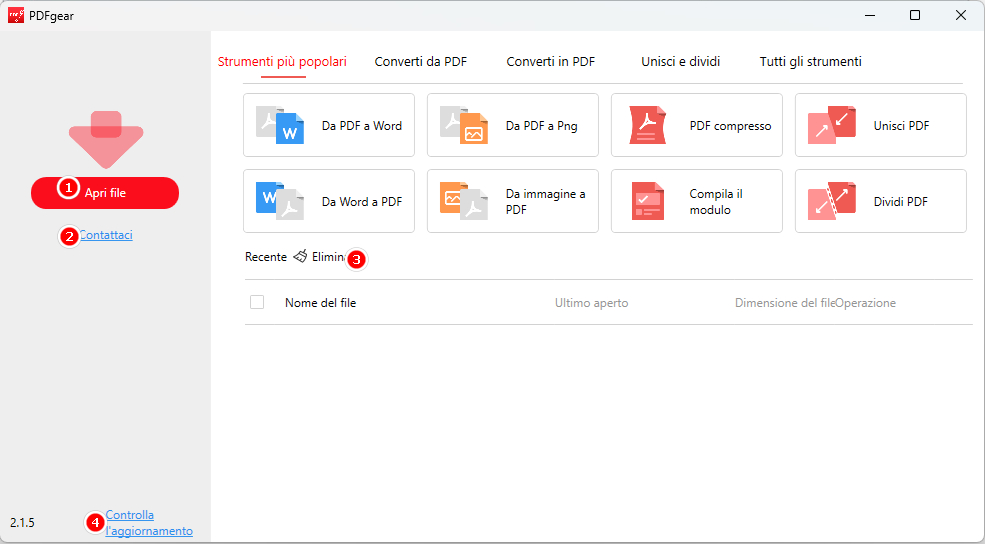Click the Unisci PDF icon
This screenshot has height=544, width=985.
(832, 125)
